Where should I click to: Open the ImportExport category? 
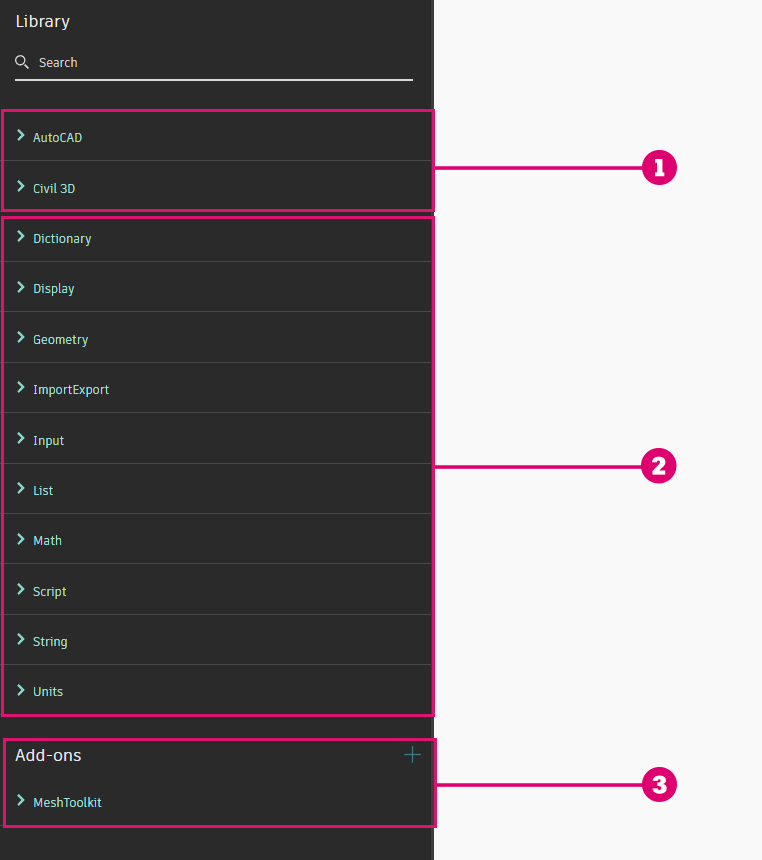point(71,390)
